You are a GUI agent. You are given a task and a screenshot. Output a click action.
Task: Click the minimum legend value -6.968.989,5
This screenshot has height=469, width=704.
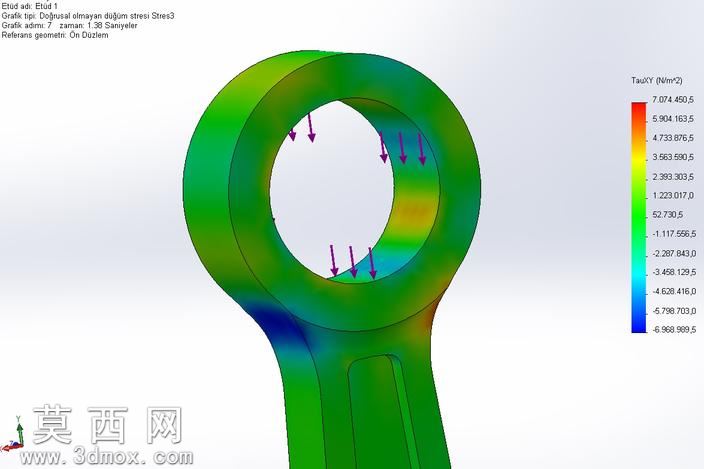tap(673, 329)
